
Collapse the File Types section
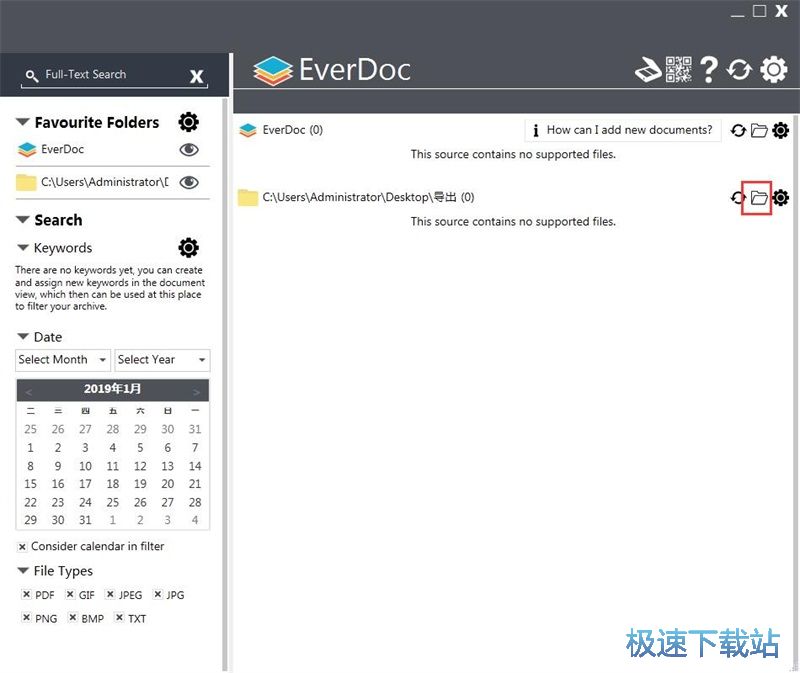coord(23,570)
